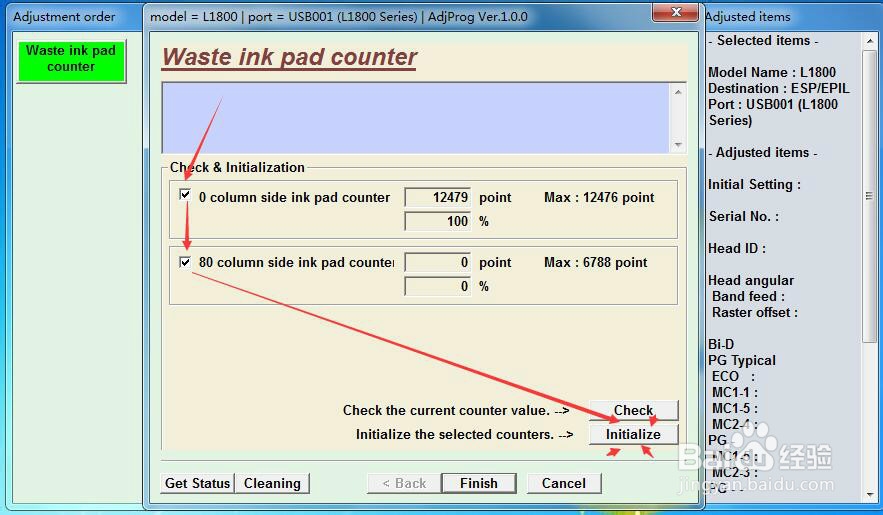The image size is (883, 515).
Task: Click the message box scroll up arrow
Action: [x=678, y=92]
